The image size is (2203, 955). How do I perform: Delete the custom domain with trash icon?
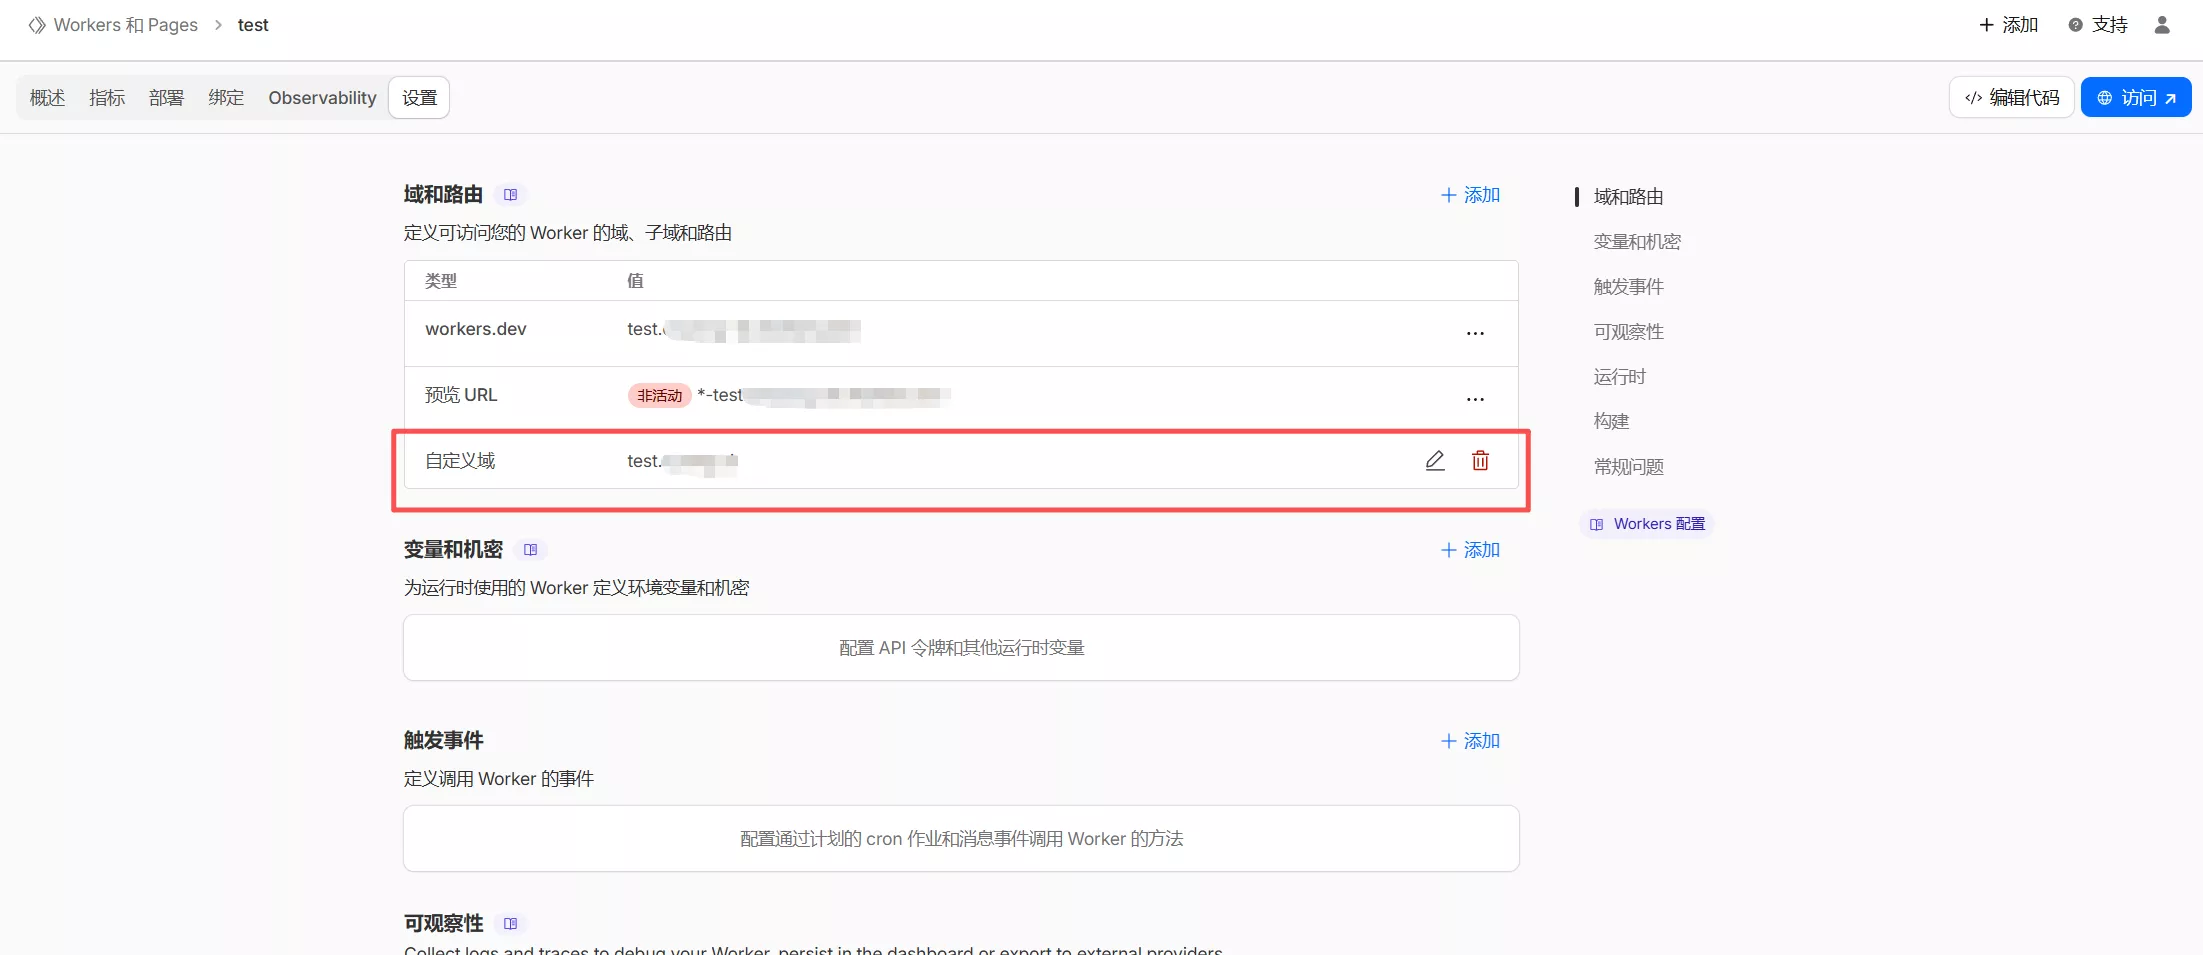point(1480,461)
